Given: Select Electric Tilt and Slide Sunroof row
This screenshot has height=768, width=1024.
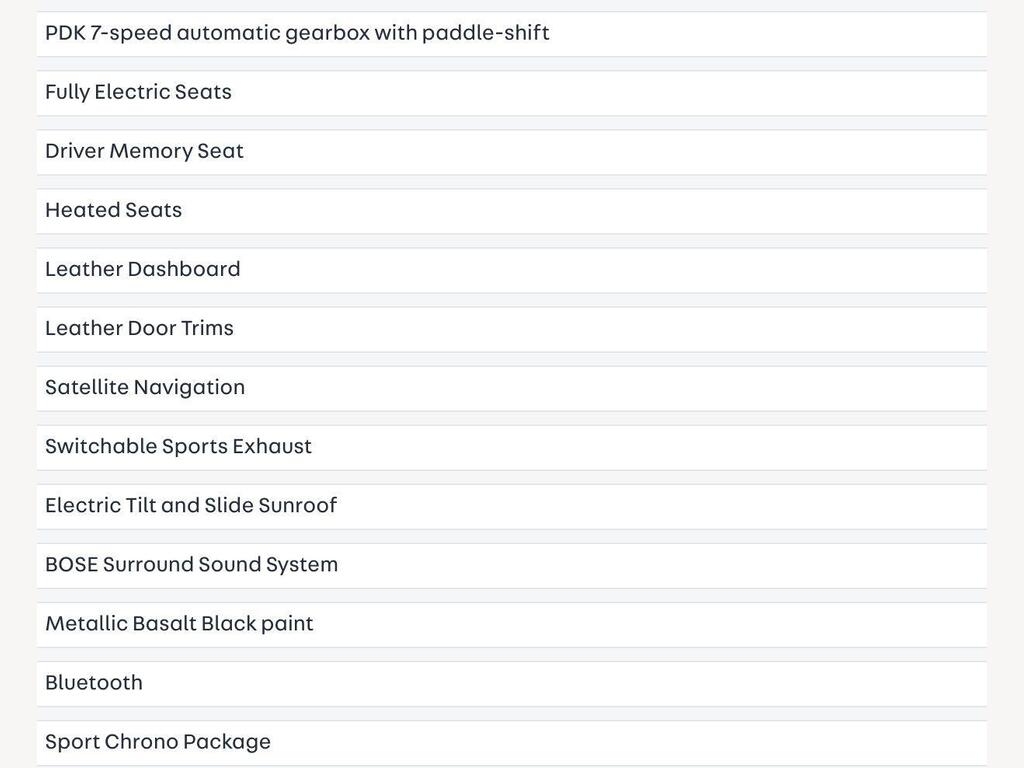Looking at the screenshot, I should point(511,507).
